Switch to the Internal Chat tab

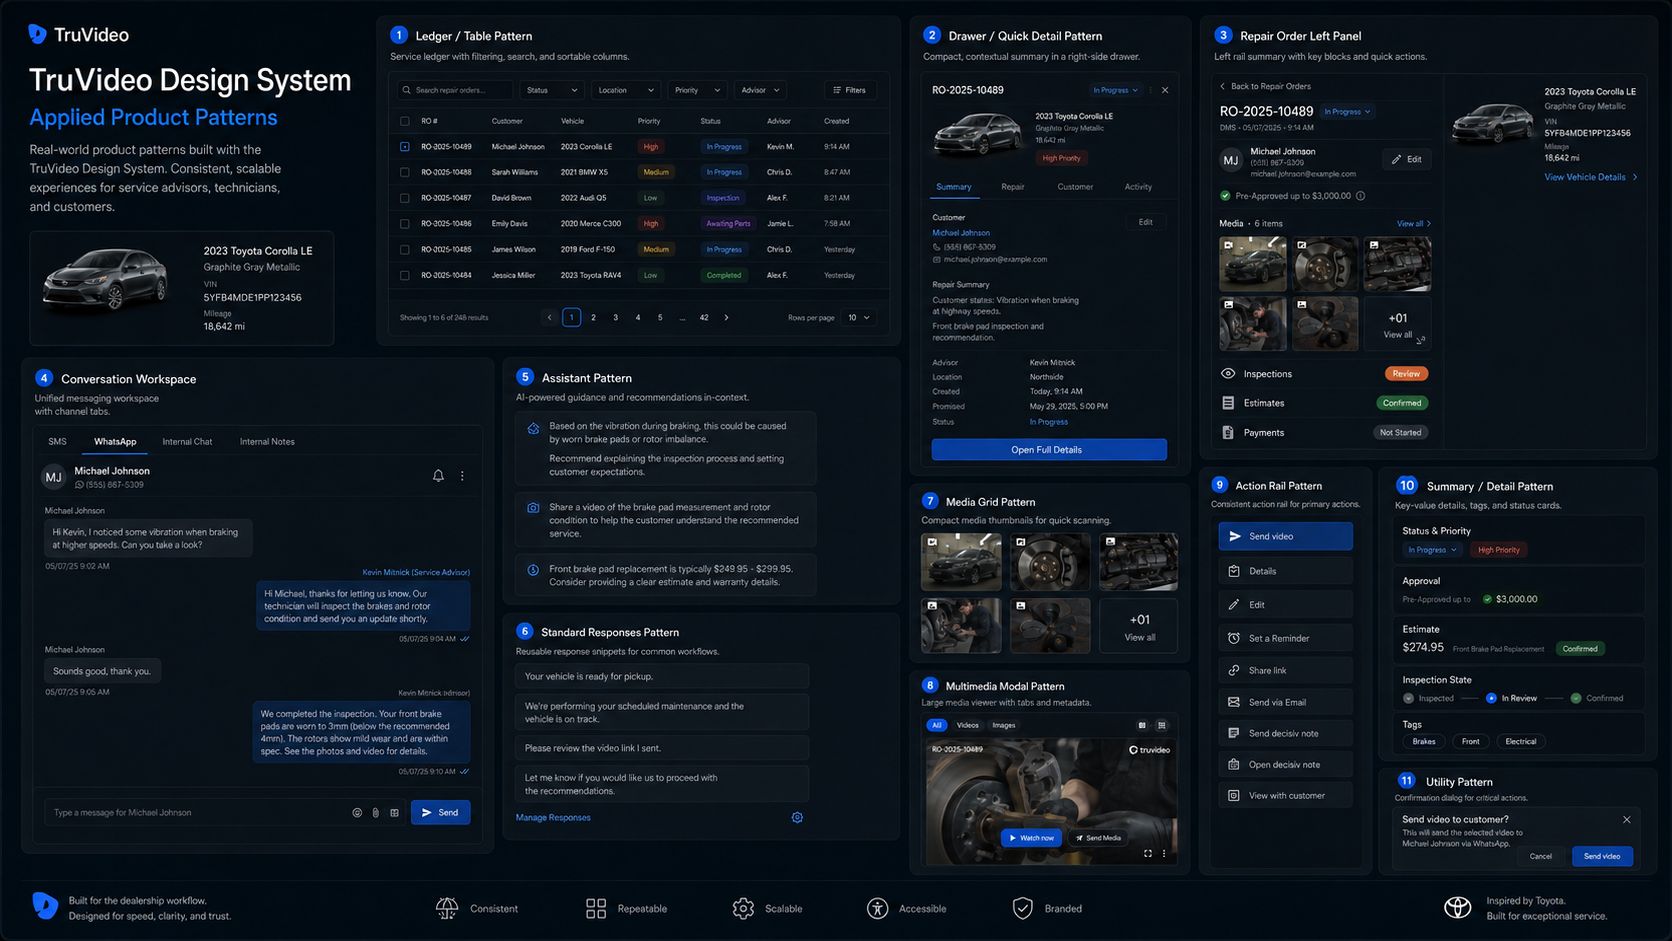tap(187, 442)
